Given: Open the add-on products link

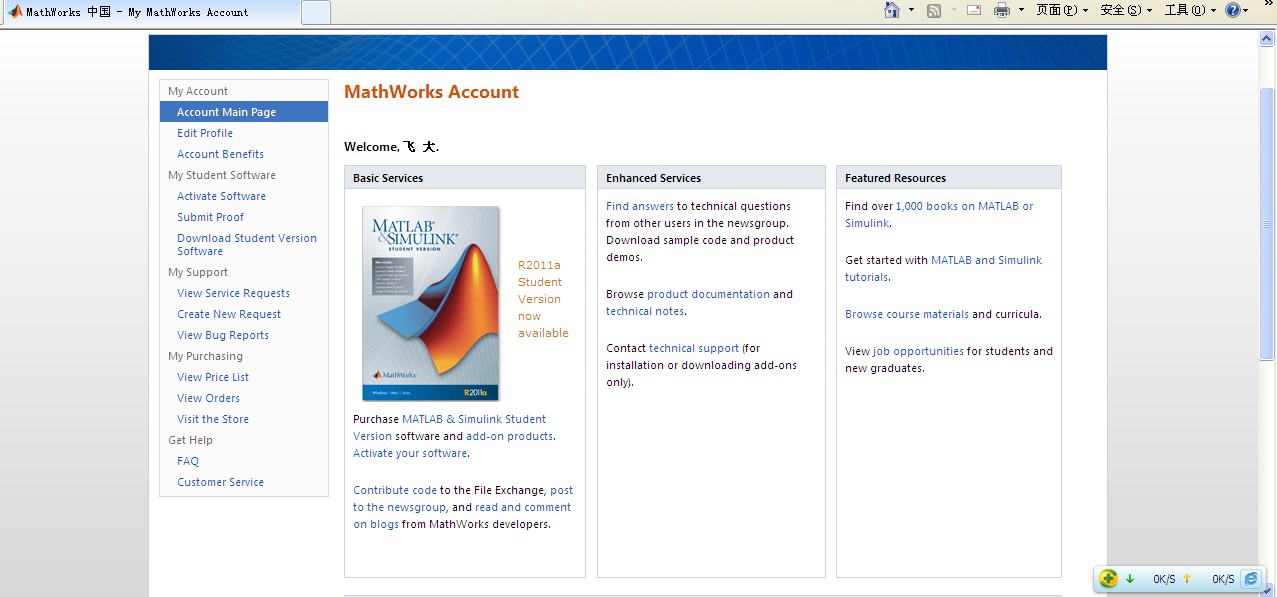Looking at the screenshot, I should tap(509, 436).
